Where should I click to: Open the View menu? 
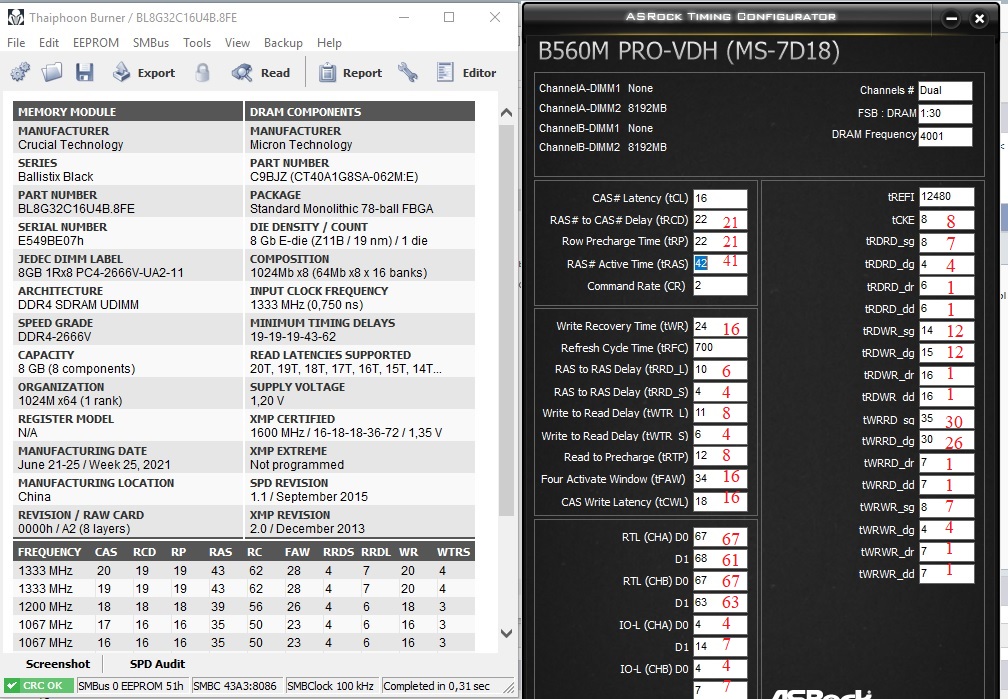coord(237,42)
